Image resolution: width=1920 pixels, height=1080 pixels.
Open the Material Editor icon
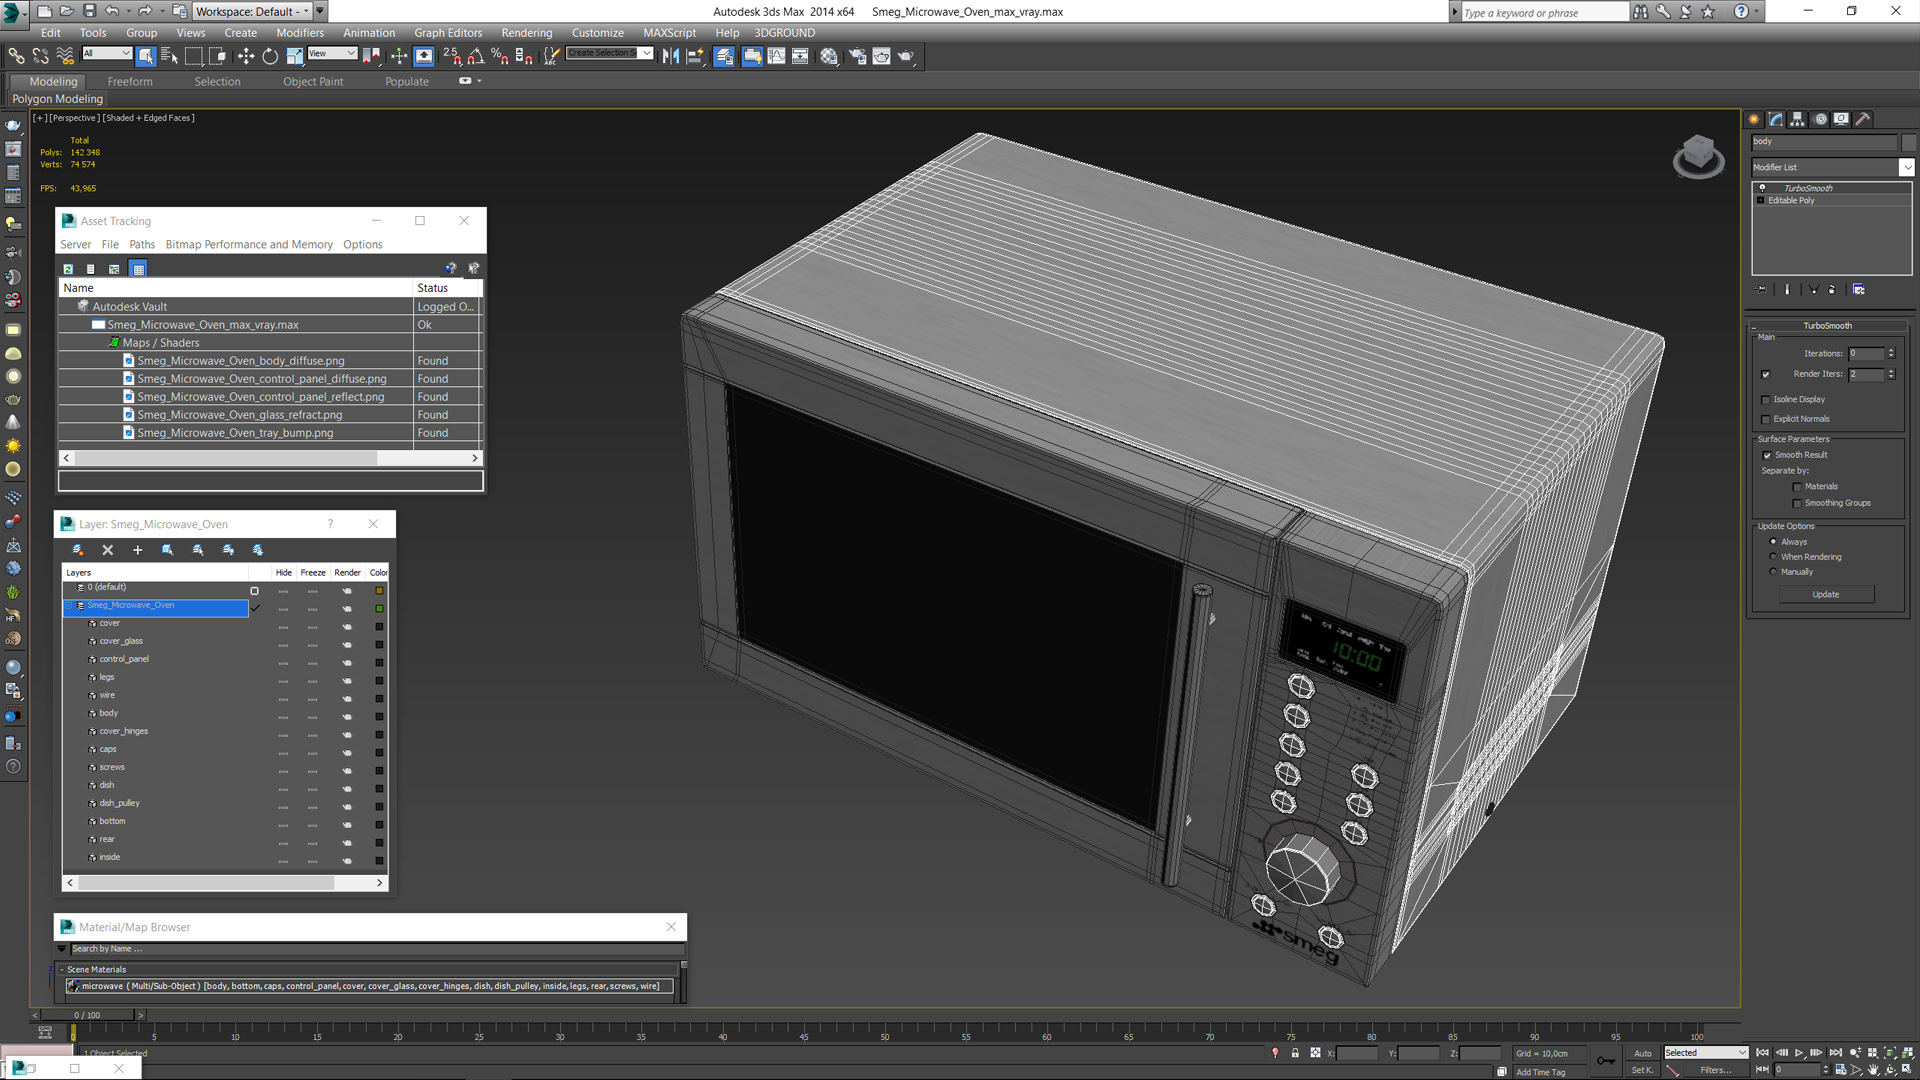829,56
